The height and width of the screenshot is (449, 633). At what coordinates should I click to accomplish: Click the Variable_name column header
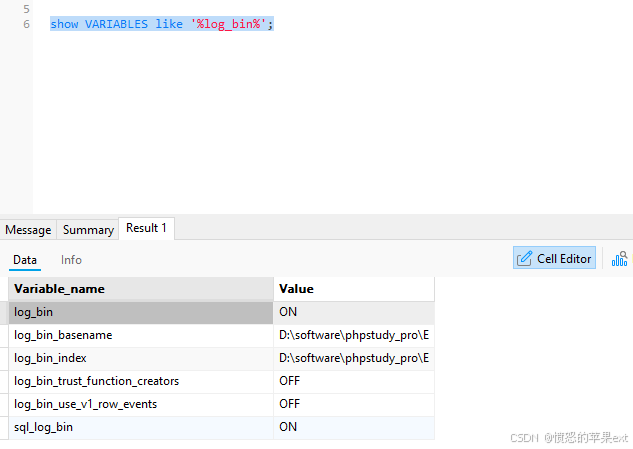[141, 289]
